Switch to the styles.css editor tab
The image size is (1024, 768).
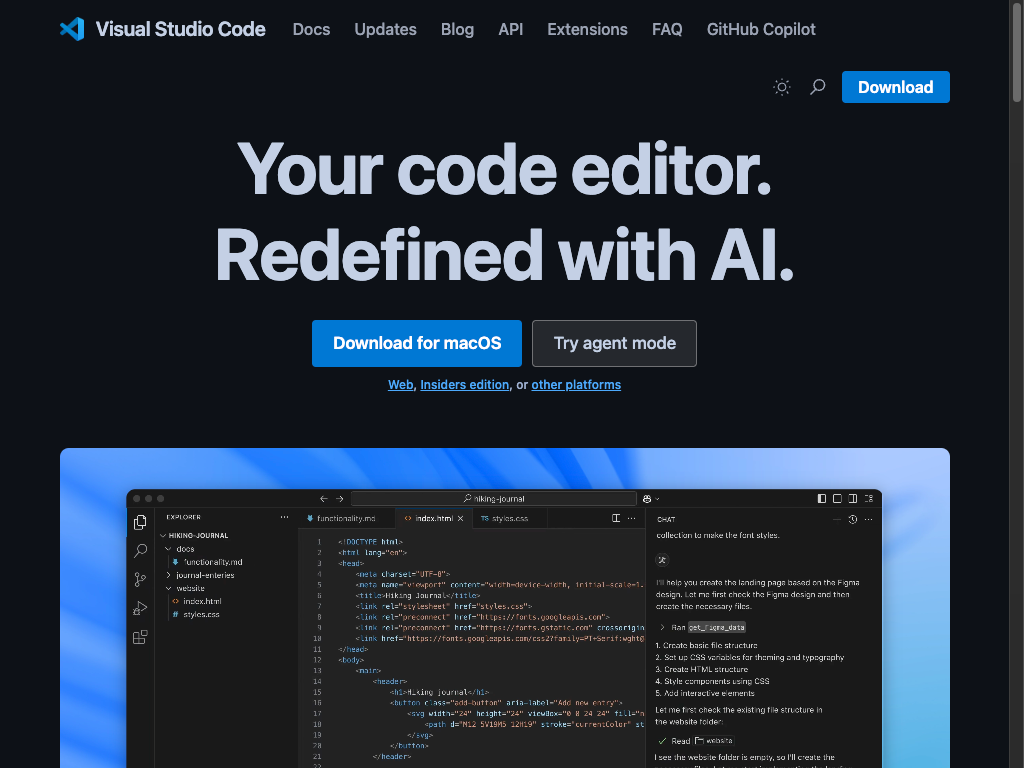click(506, 518)
